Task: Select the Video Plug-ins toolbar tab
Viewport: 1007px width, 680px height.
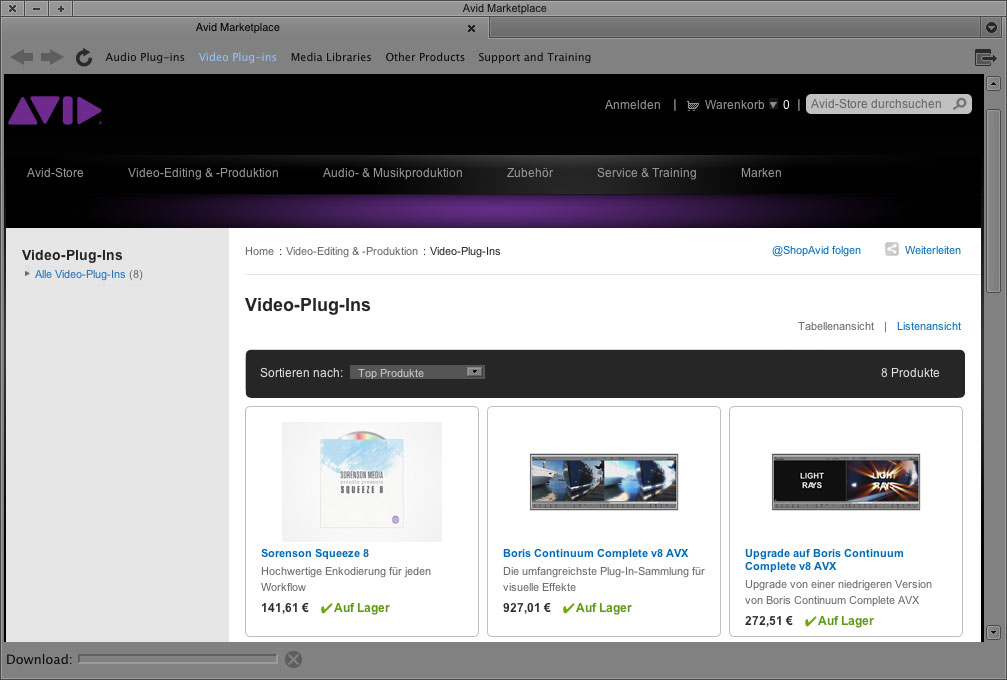Action: point(238,57)
